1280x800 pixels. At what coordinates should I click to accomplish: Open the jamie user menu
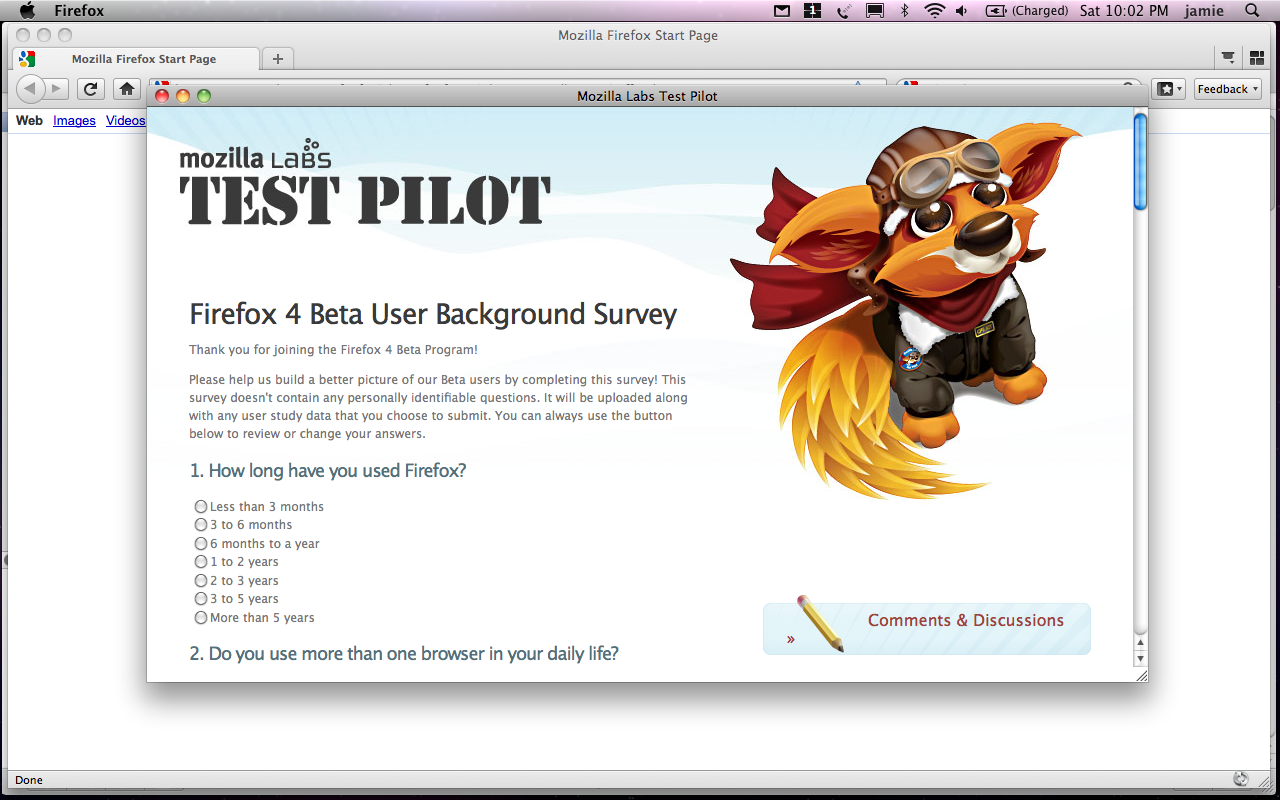(x=1204, y=11)
